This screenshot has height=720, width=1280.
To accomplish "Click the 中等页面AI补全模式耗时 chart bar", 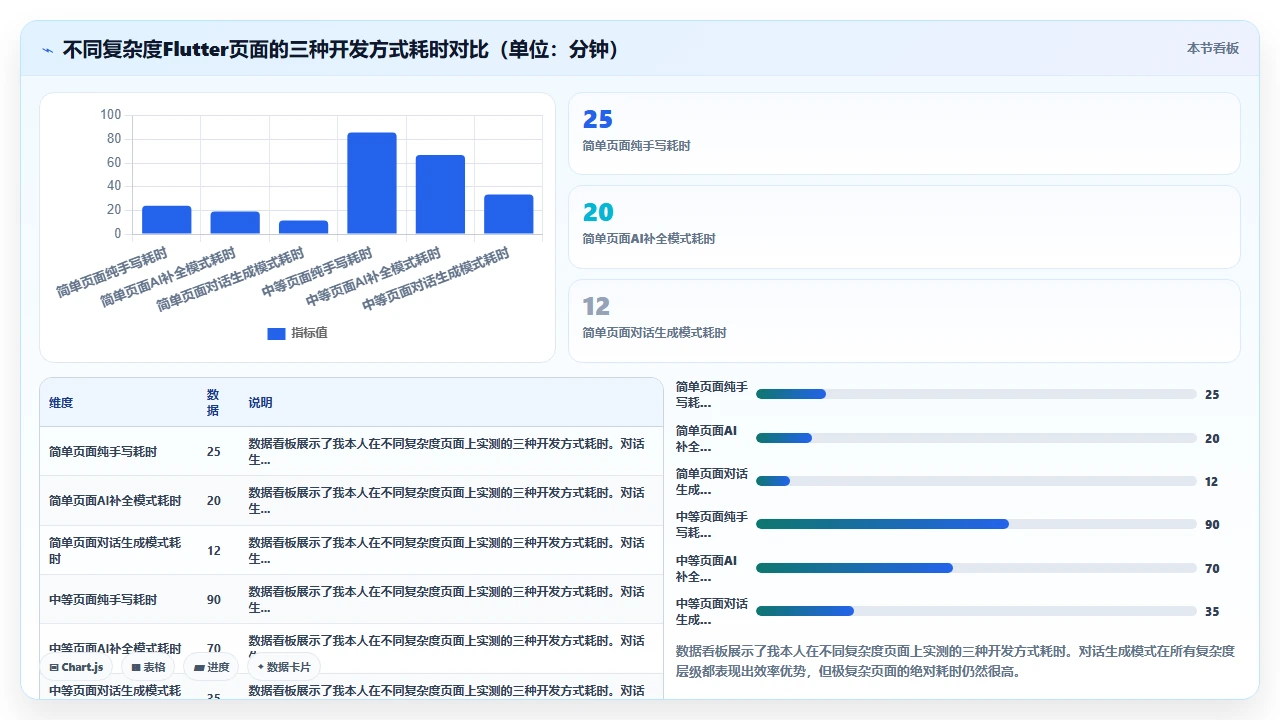I will tap(440, 195).
